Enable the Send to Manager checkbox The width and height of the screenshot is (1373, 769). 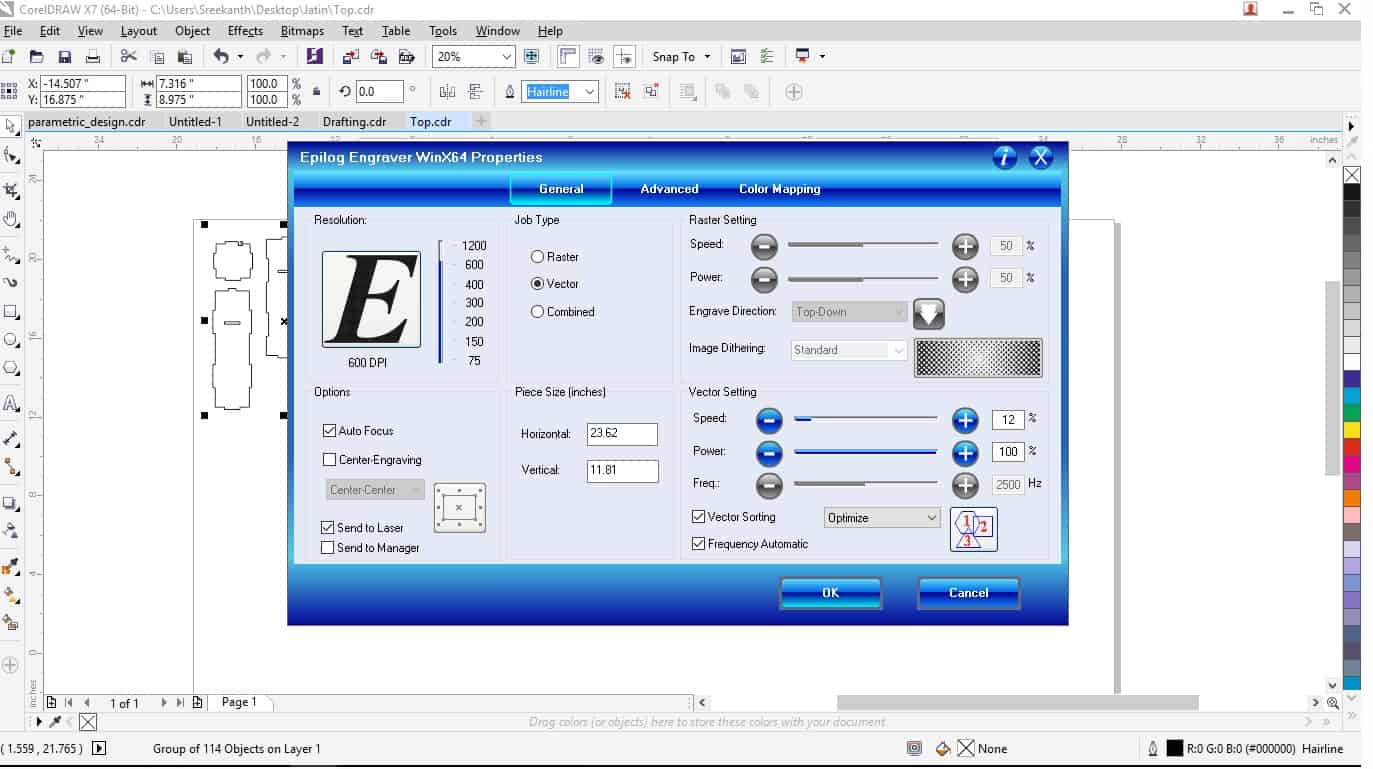[327, 548]
